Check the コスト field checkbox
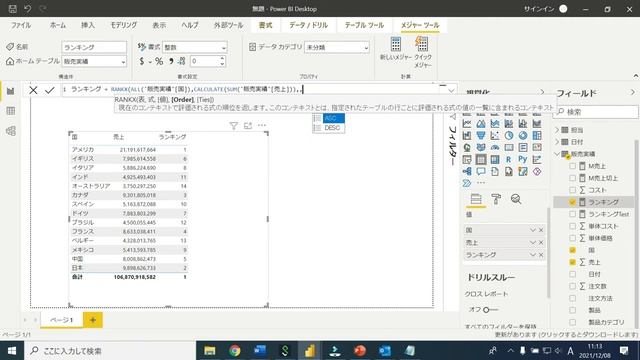 point(572,190)
